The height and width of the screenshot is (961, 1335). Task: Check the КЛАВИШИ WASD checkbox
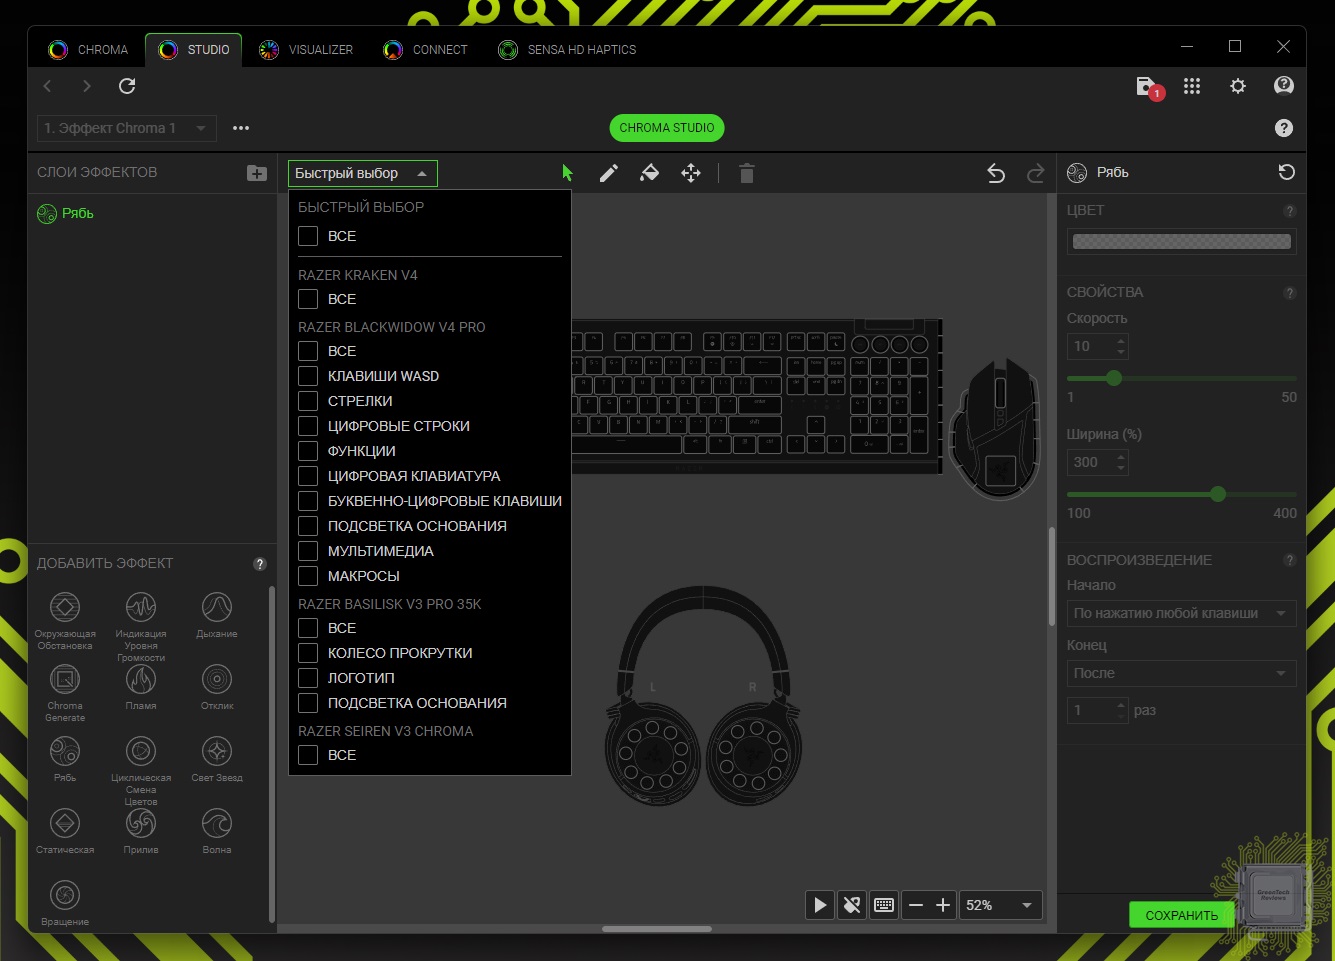[308, 376]
